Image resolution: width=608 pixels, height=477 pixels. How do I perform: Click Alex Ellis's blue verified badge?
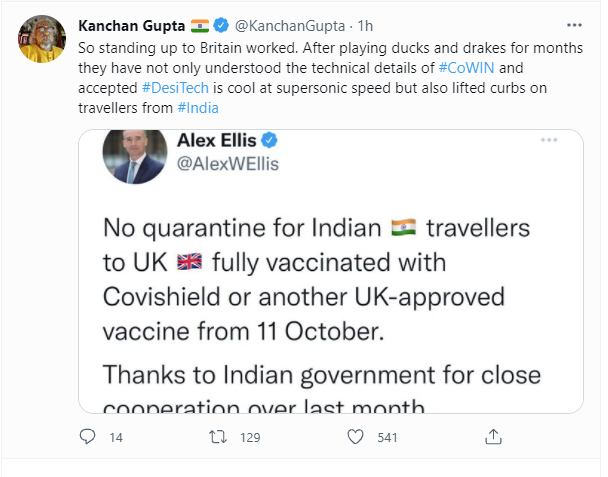tap(283, 141)
